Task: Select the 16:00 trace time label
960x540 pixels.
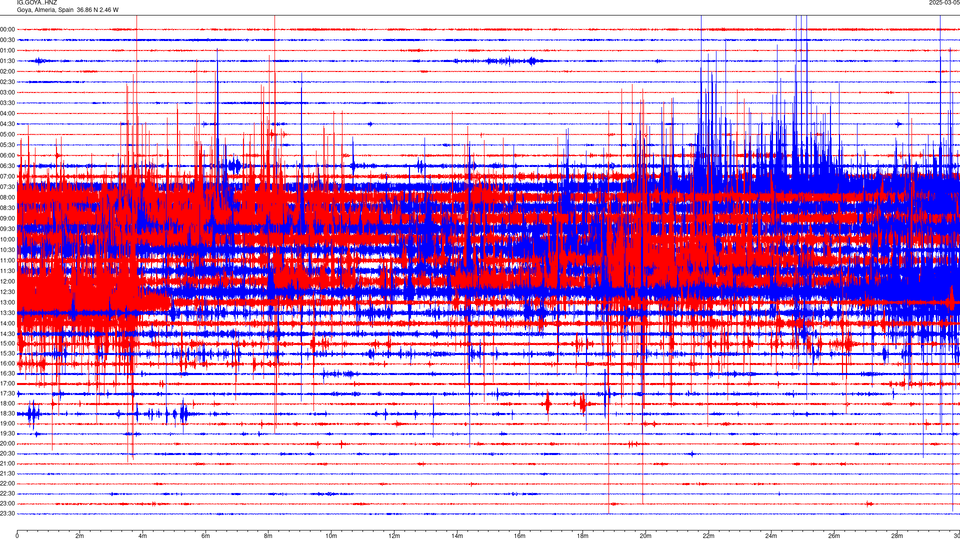Action: 8,363
